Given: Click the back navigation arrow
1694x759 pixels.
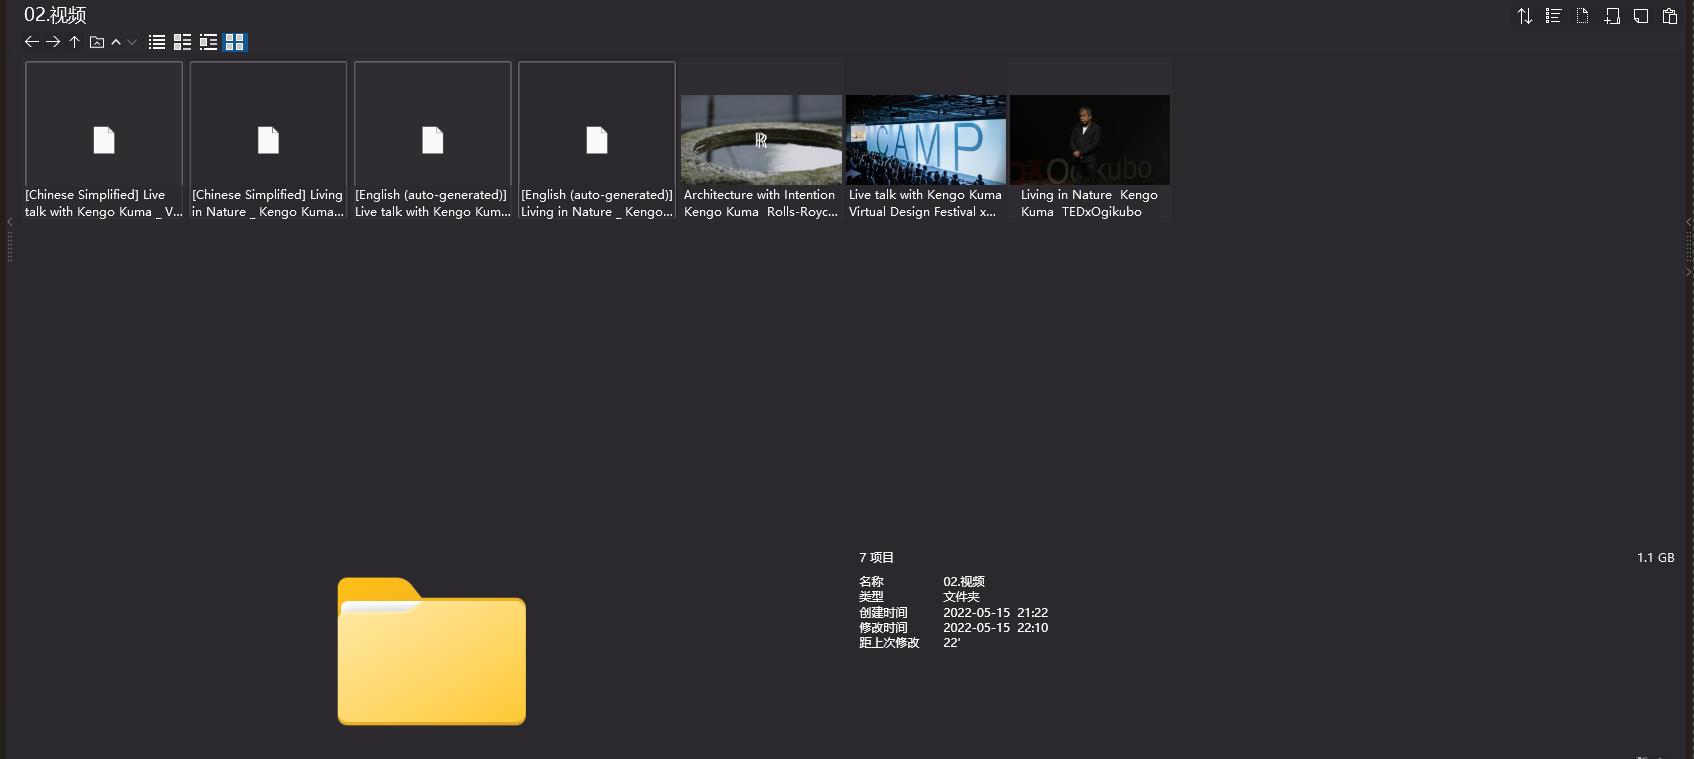Looking at the screenshot, I should coord(31,42).
